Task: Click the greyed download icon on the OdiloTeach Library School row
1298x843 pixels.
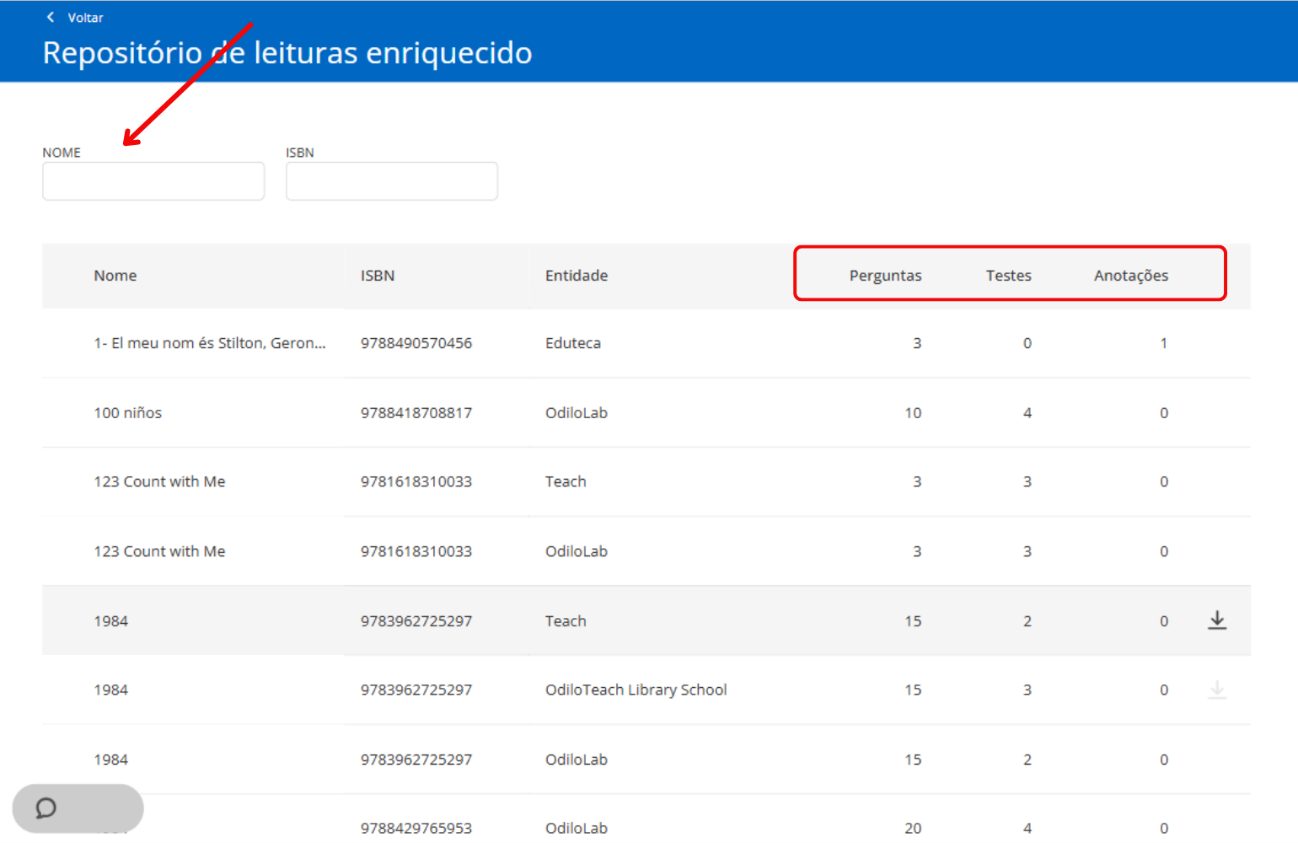Action: [x=1216, y=690]
